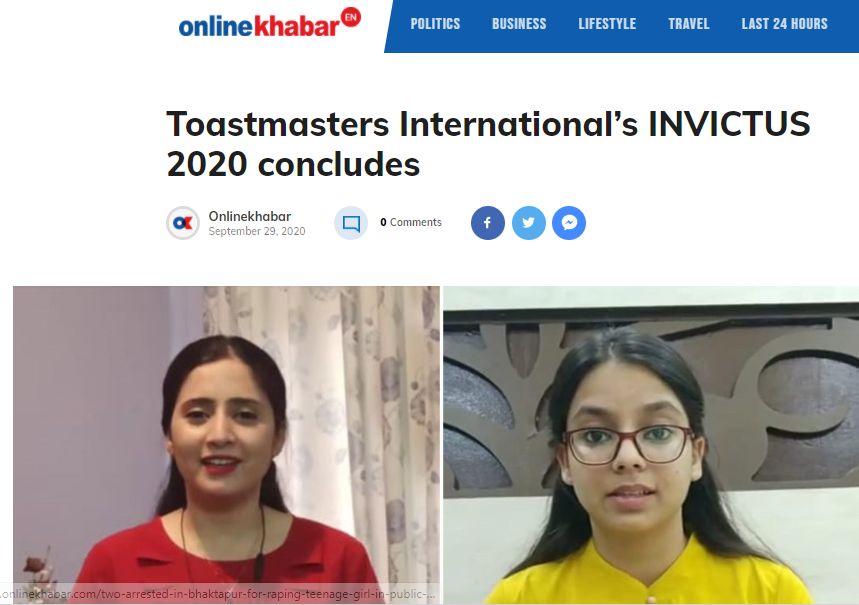Click the Onlinekhabar author avatar

183,223
